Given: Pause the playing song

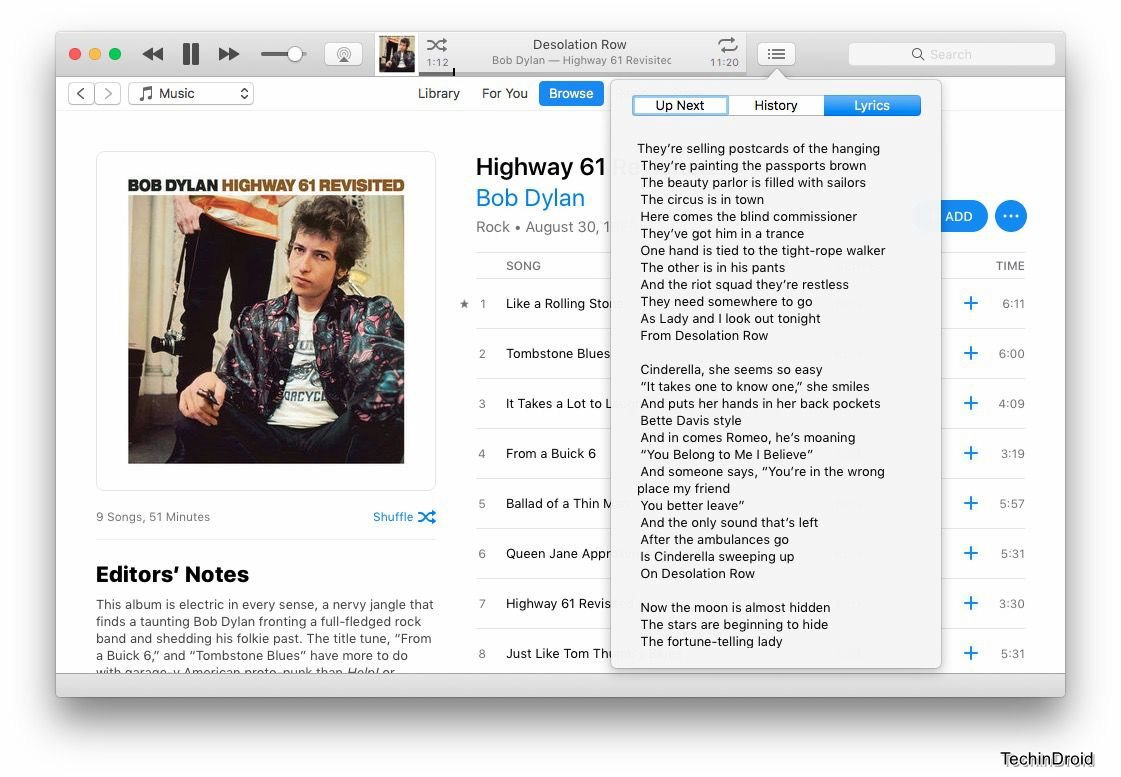Looking at the screenshot, I should point(191,54).
